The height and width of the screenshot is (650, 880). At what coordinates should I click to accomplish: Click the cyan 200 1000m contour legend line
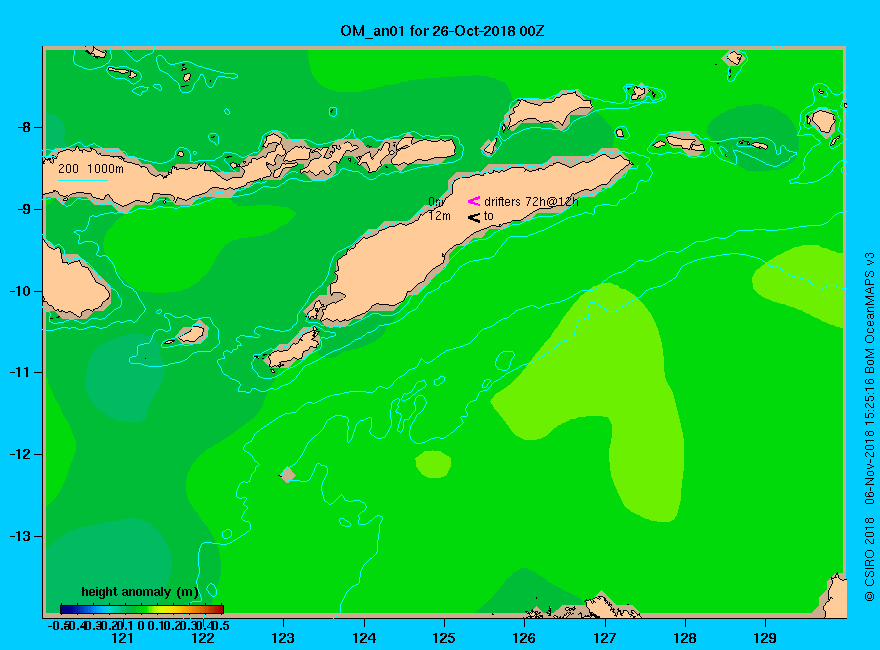pos(82,180)
